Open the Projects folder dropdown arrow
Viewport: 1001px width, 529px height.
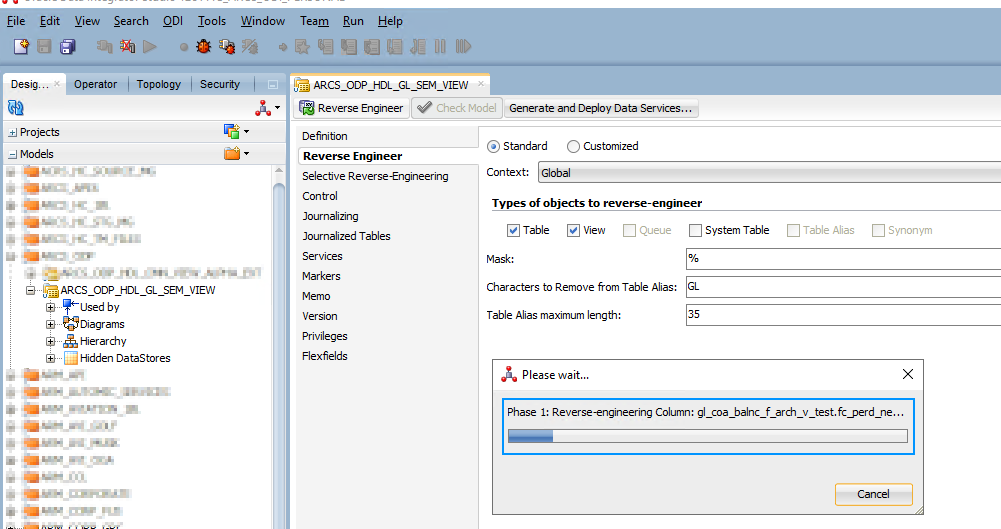[x=246, y=132]
